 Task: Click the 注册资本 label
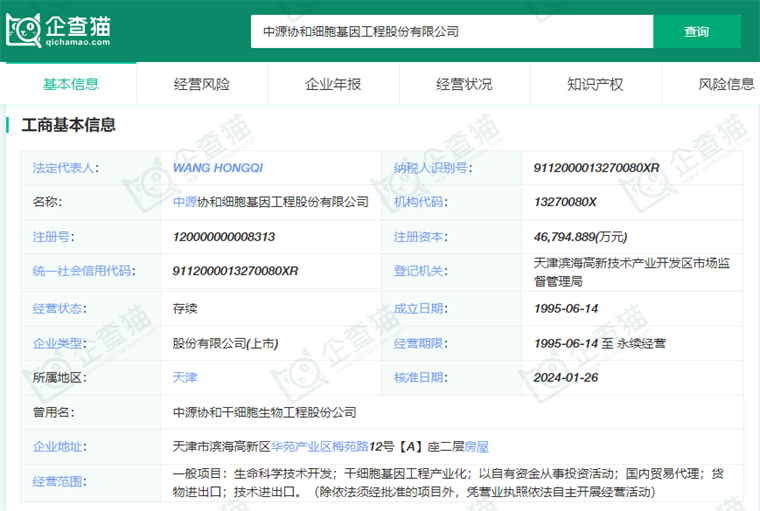420,237
